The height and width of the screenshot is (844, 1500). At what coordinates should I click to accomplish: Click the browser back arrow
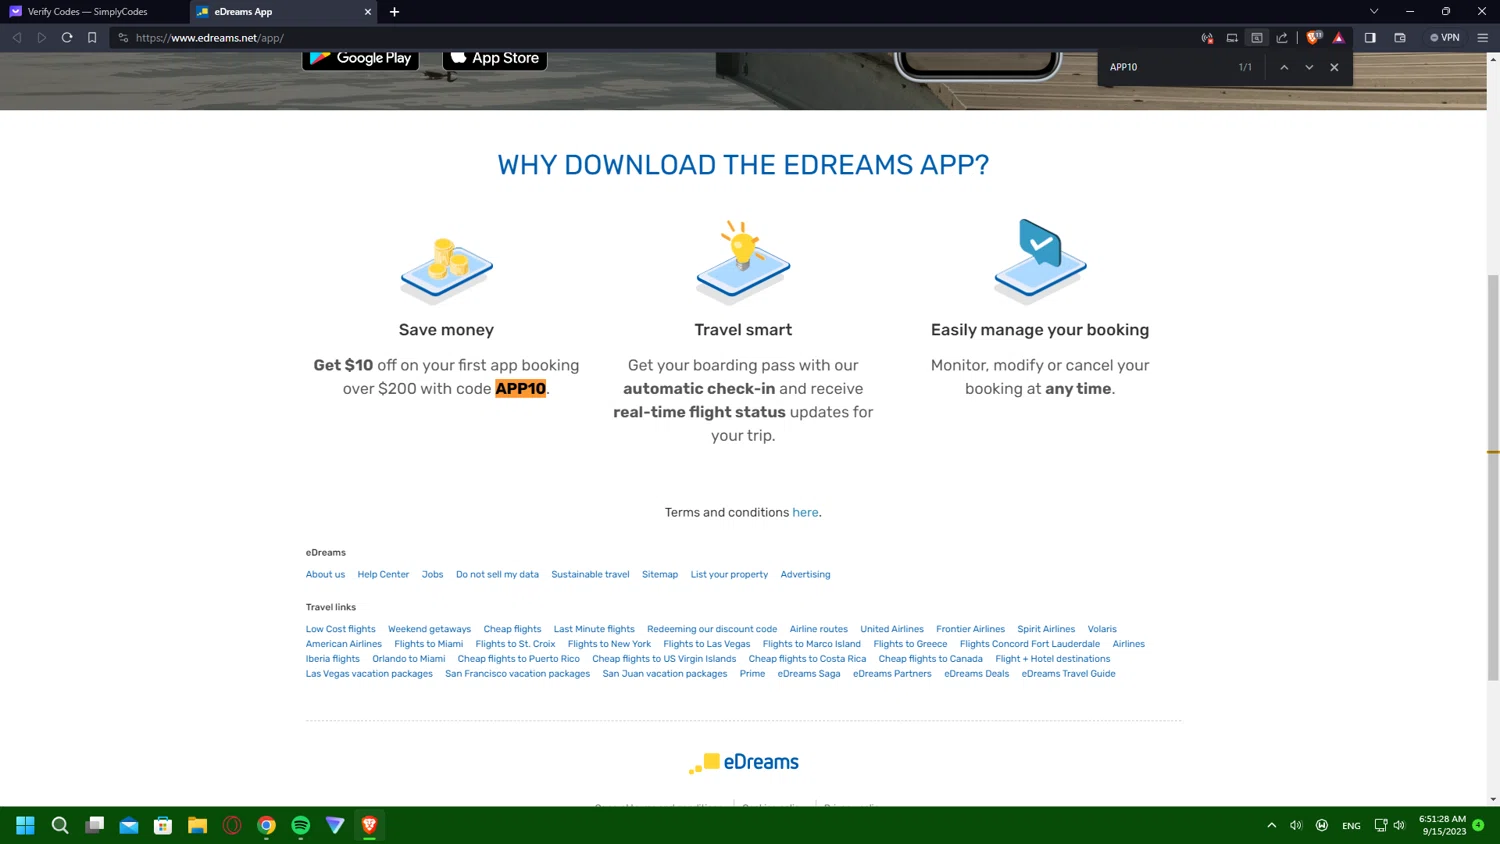tap(17, 38)
